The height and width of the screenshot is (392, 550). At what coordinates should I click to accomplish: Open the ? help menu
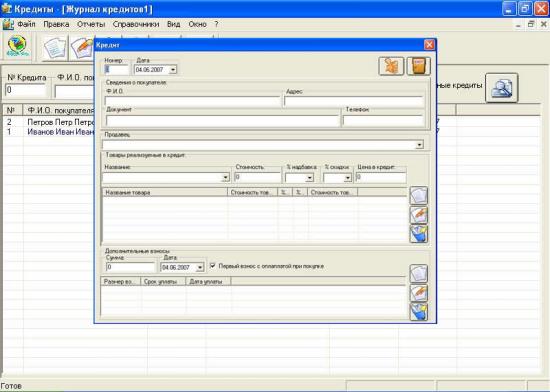(x=216, y=24)
